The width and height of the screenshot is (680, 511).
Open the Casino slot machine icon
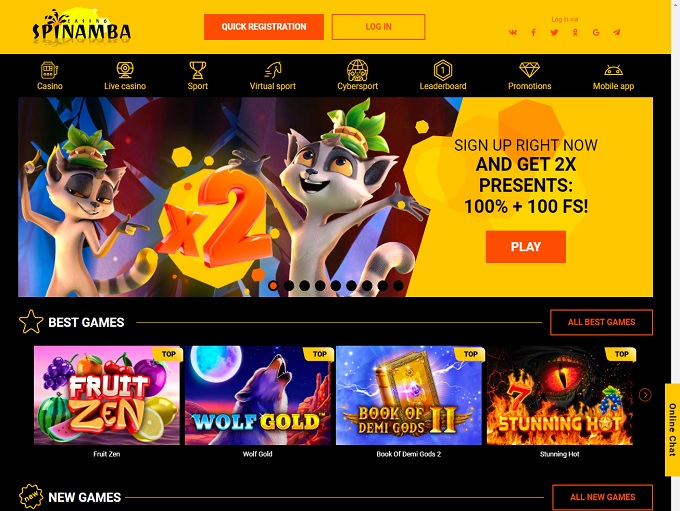pyautogui.click(x=49, y=69)
